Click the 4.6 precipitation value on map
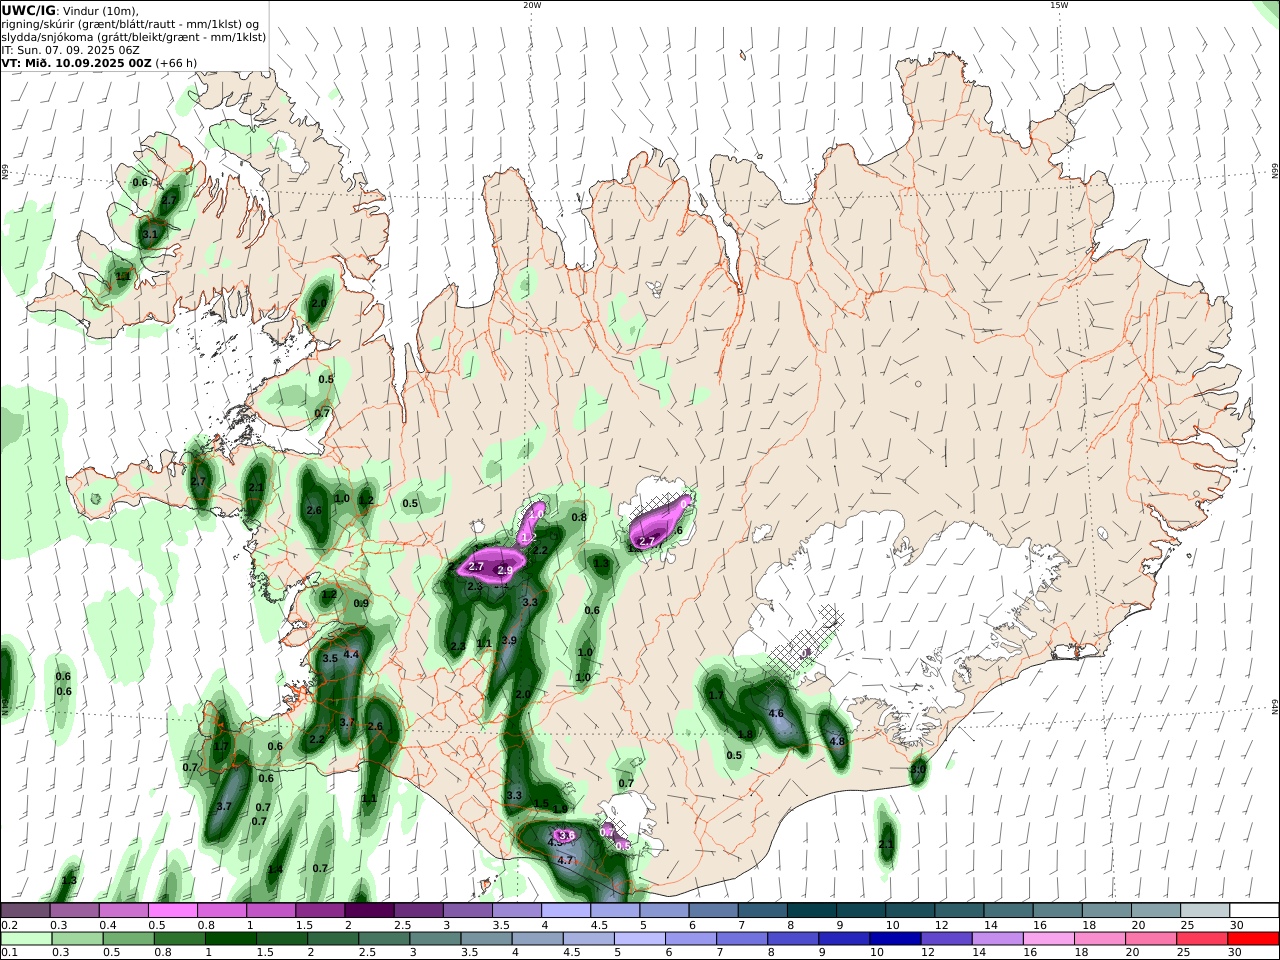 tap(776, 713)
